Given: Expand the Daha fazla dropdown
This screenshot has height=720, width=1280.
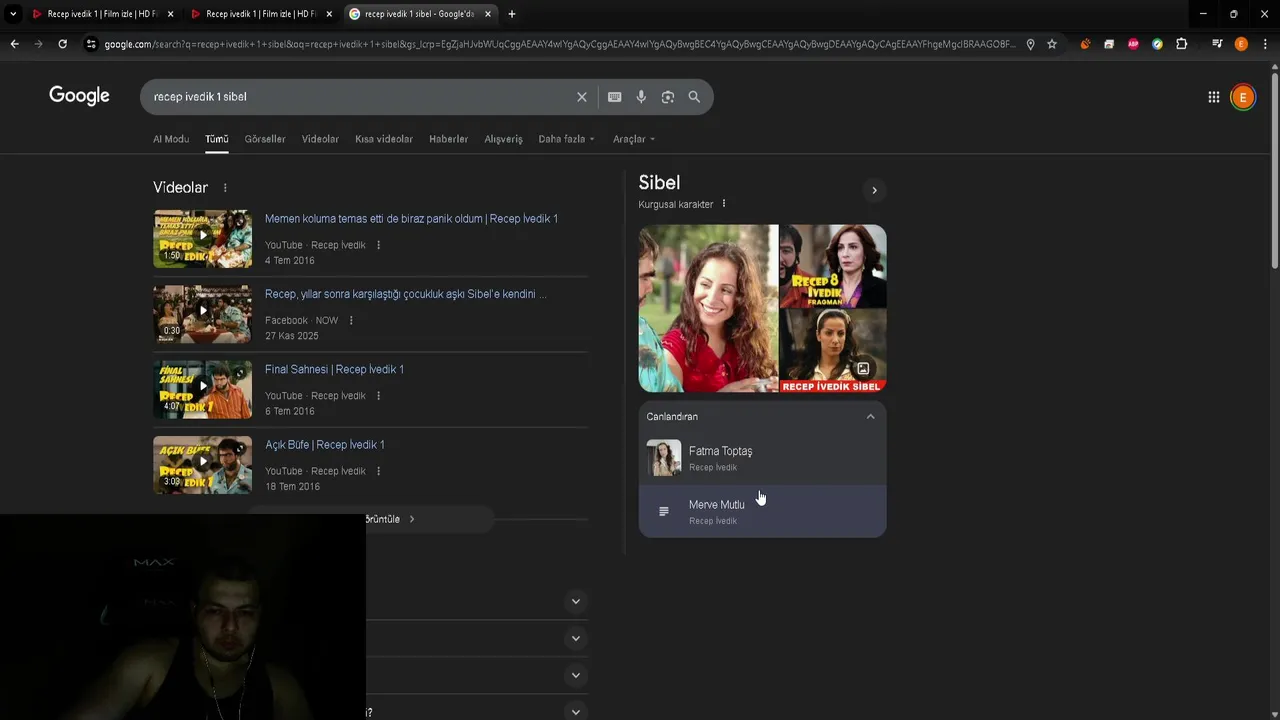Looking at the screenshot, I should coord(566,139).
